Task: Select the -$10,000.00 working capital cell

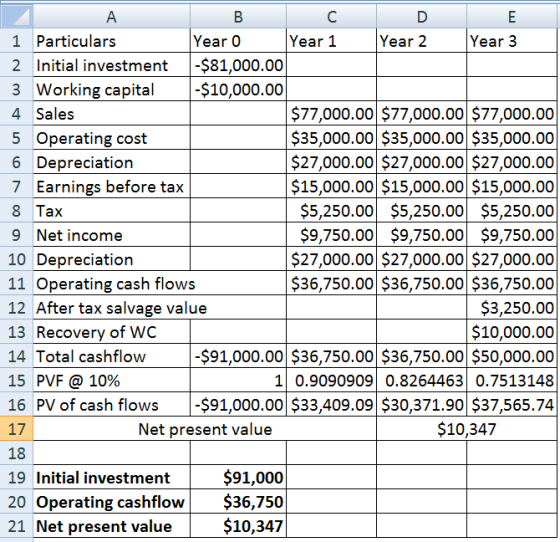Action: [238, 89]
